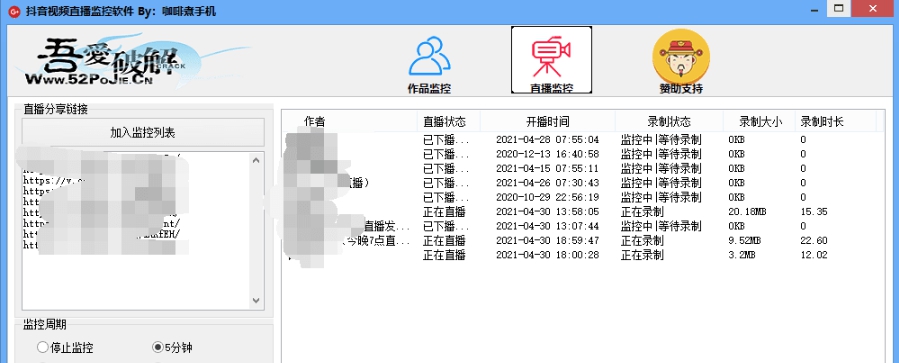Minimize the 抖音视频直播监控软件 window
Screen dimensions: 899x363
[814, 9]
